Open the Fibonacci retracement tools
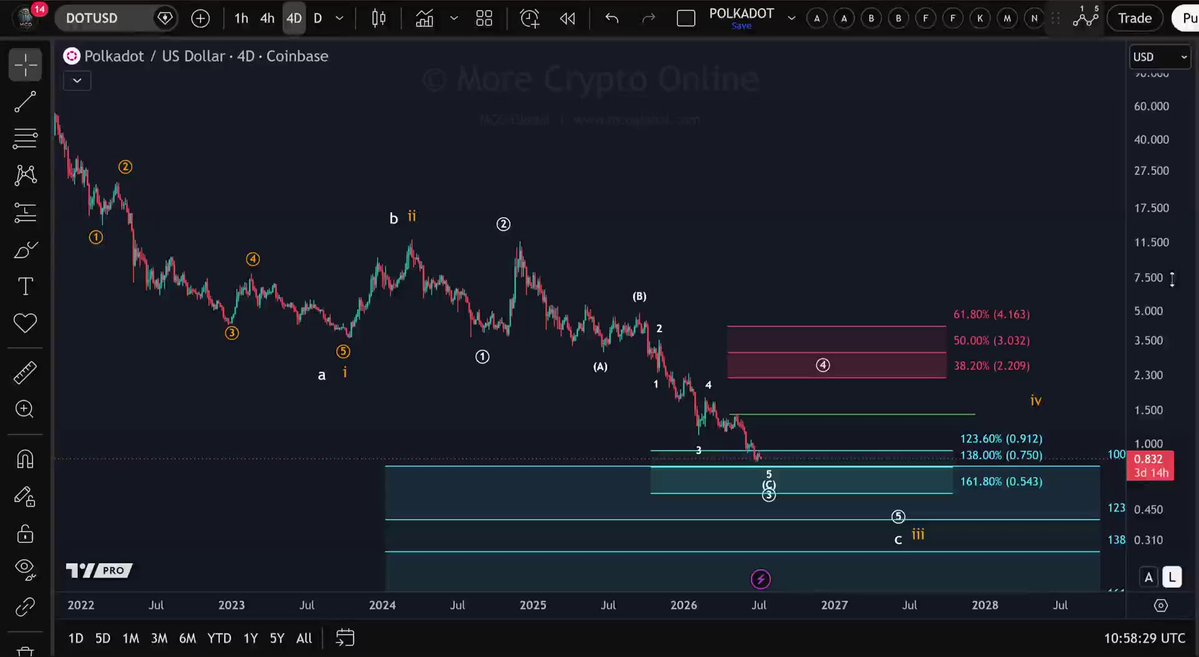 coord(25,138)
